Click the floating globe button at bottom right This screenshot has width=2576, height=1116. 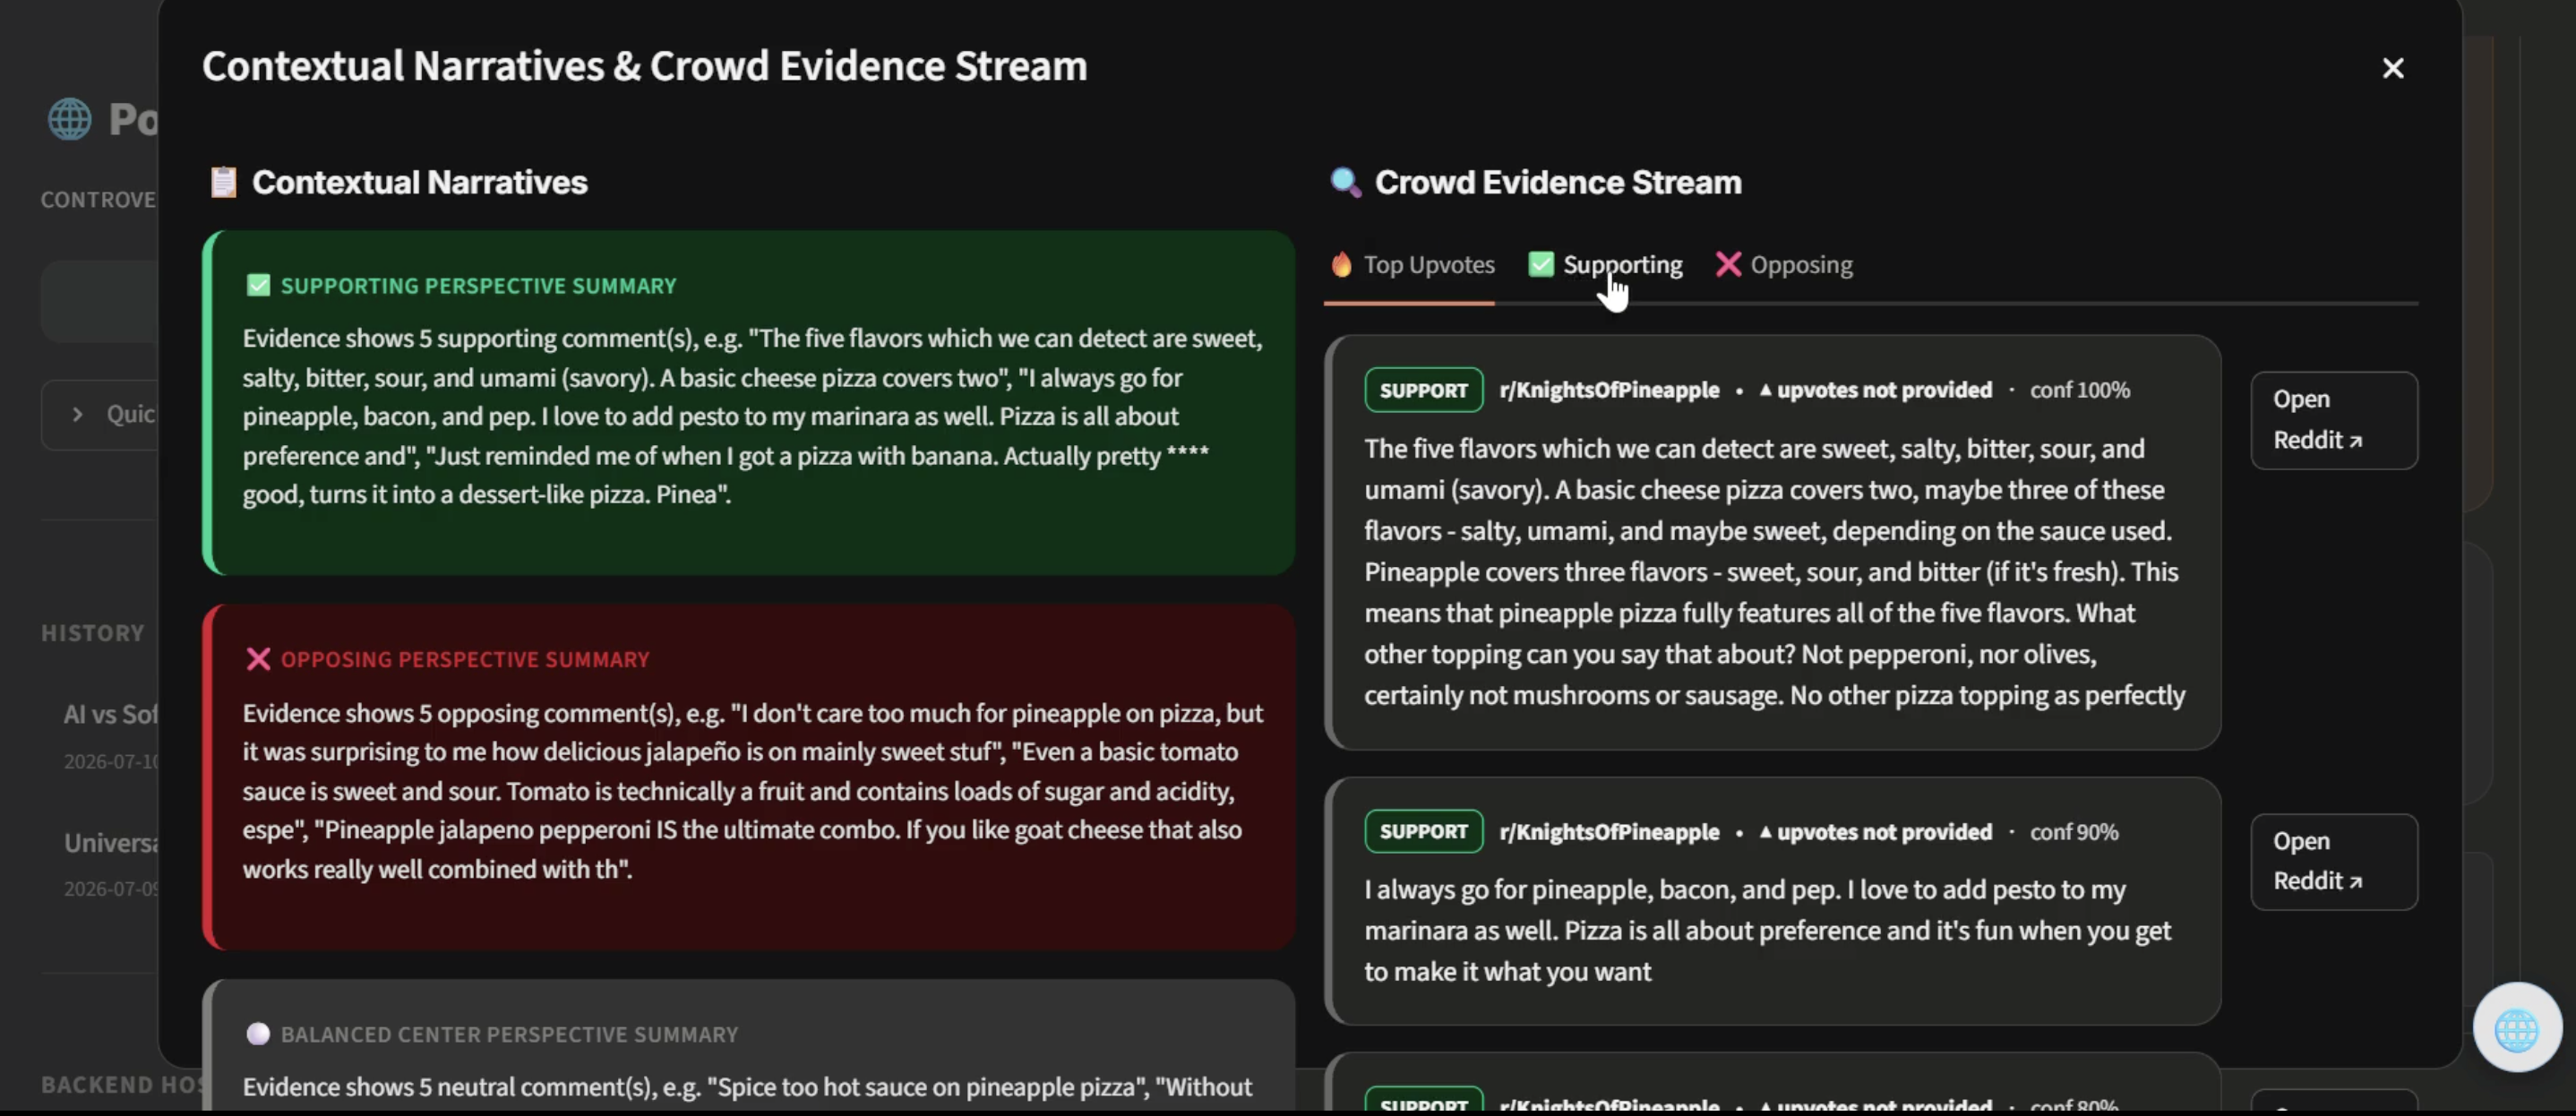[x=2516, y=1028]
